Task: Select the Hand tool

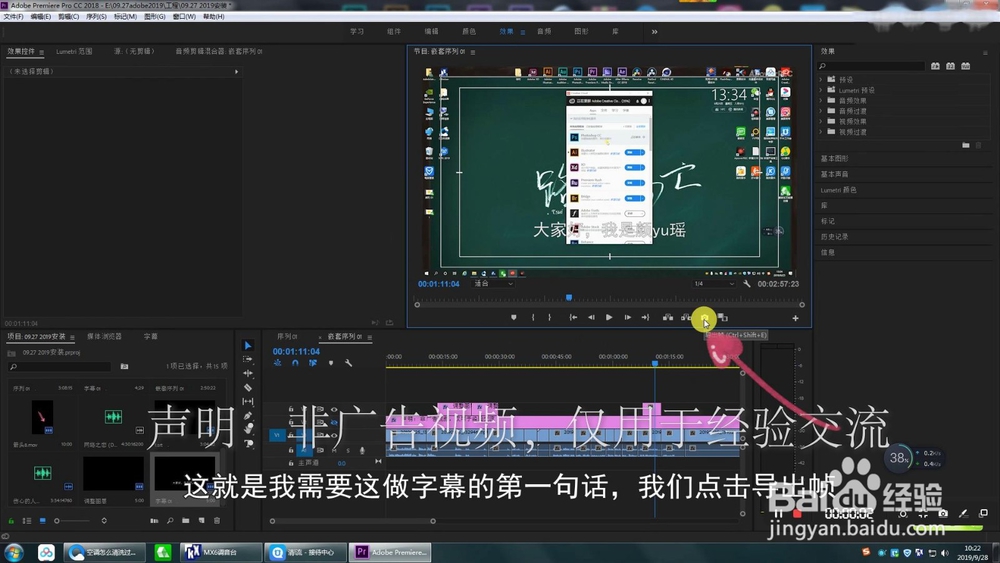Action: tap(248, 429)
